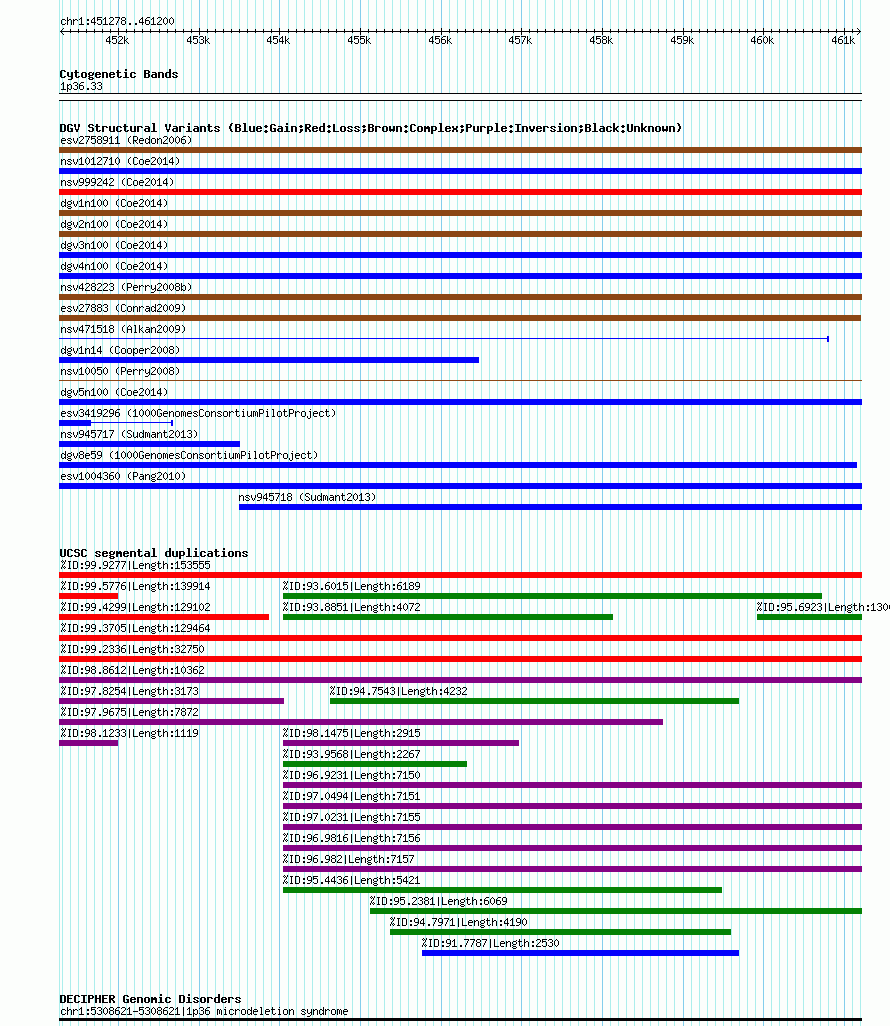
Task: Select the esv1004360 (Pang2010) label
Action: coord(123,476)
